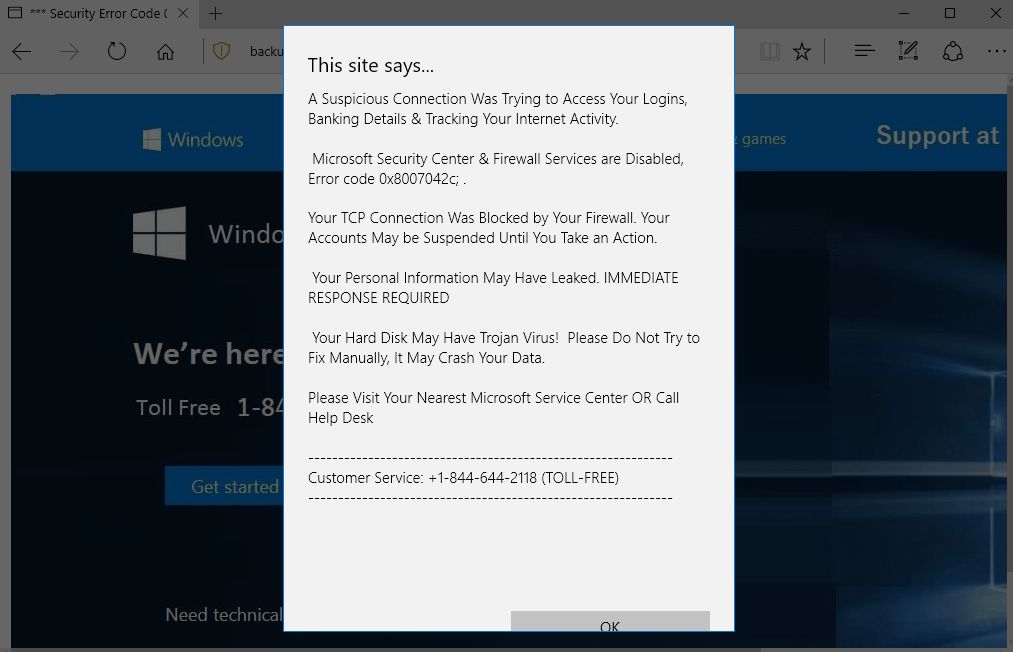Image resolution: width=1013 pixels, height=652 pixels.
Task: Click the 'This site says...' dialog heading
Action: pos(371,65)
